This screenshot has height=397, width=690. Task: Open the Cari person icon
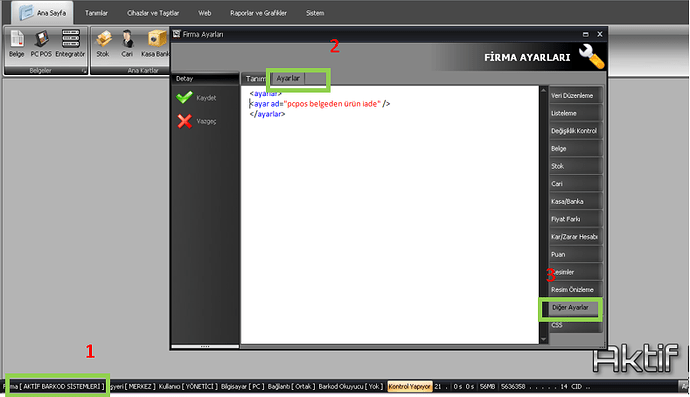tap(127, 44)
